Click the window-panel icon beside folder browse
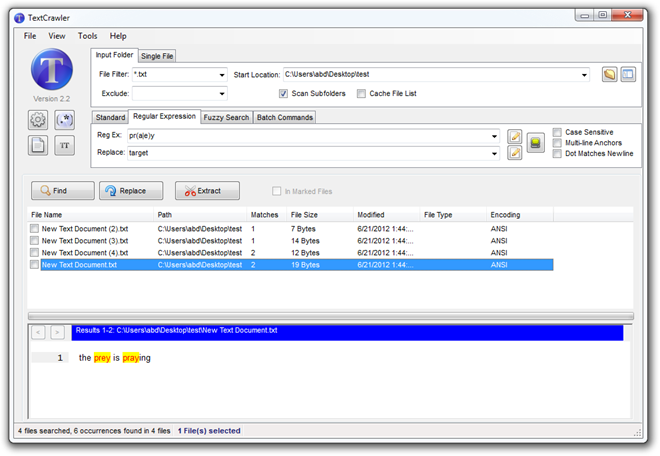Image resolution: width=660 pixels, height=456 pixels. point(628,74)
